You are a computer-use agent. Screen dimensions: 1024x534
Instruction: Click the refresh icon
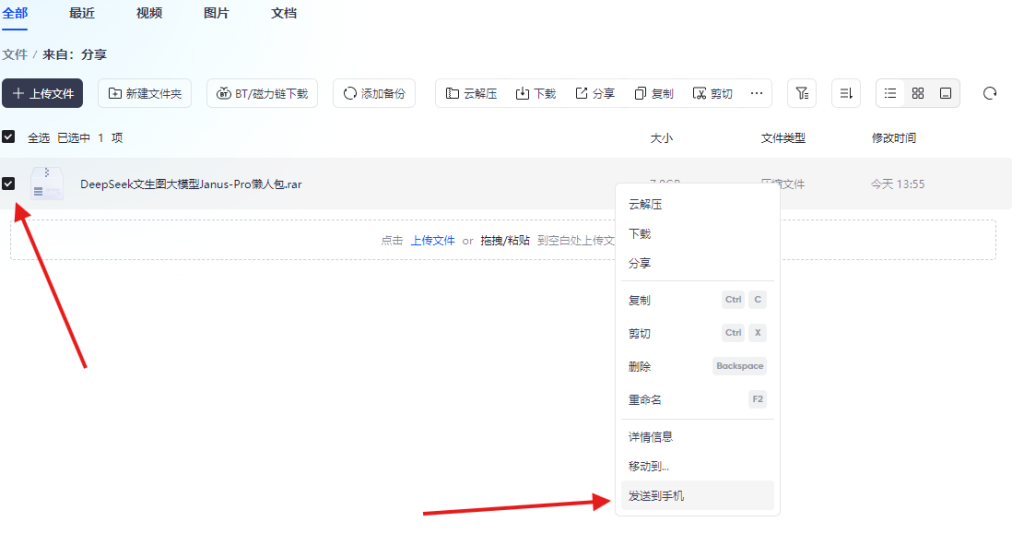(x=990, y=93)
